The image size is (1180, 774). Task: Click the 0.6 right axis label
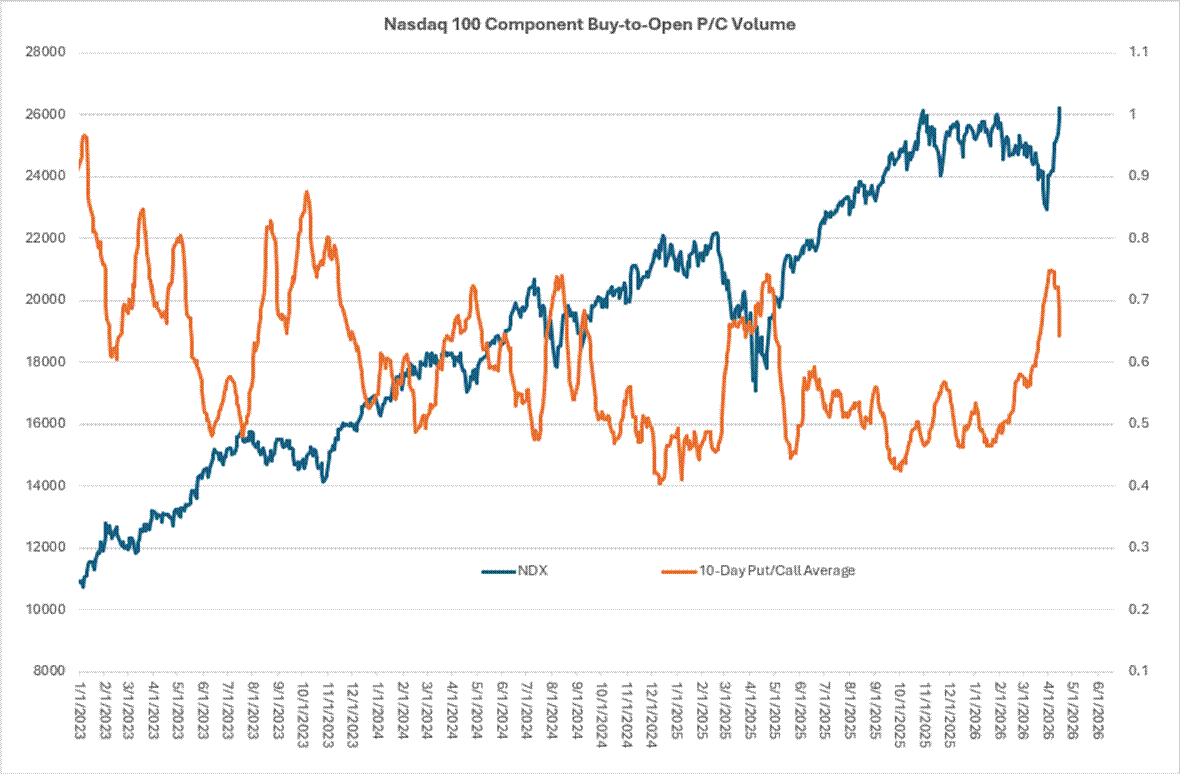tap(1139, 362)
